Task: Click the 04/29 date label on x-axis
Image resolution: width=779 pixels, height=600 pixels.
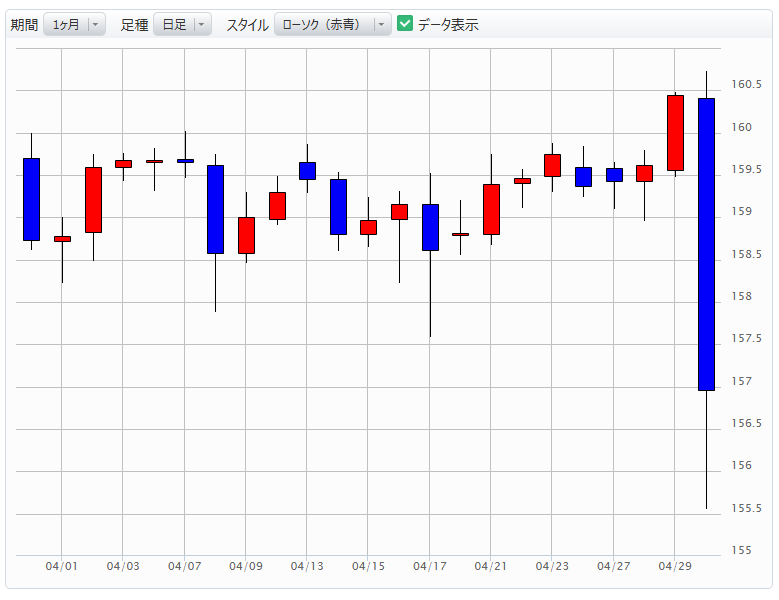Action: pos(675,566)
